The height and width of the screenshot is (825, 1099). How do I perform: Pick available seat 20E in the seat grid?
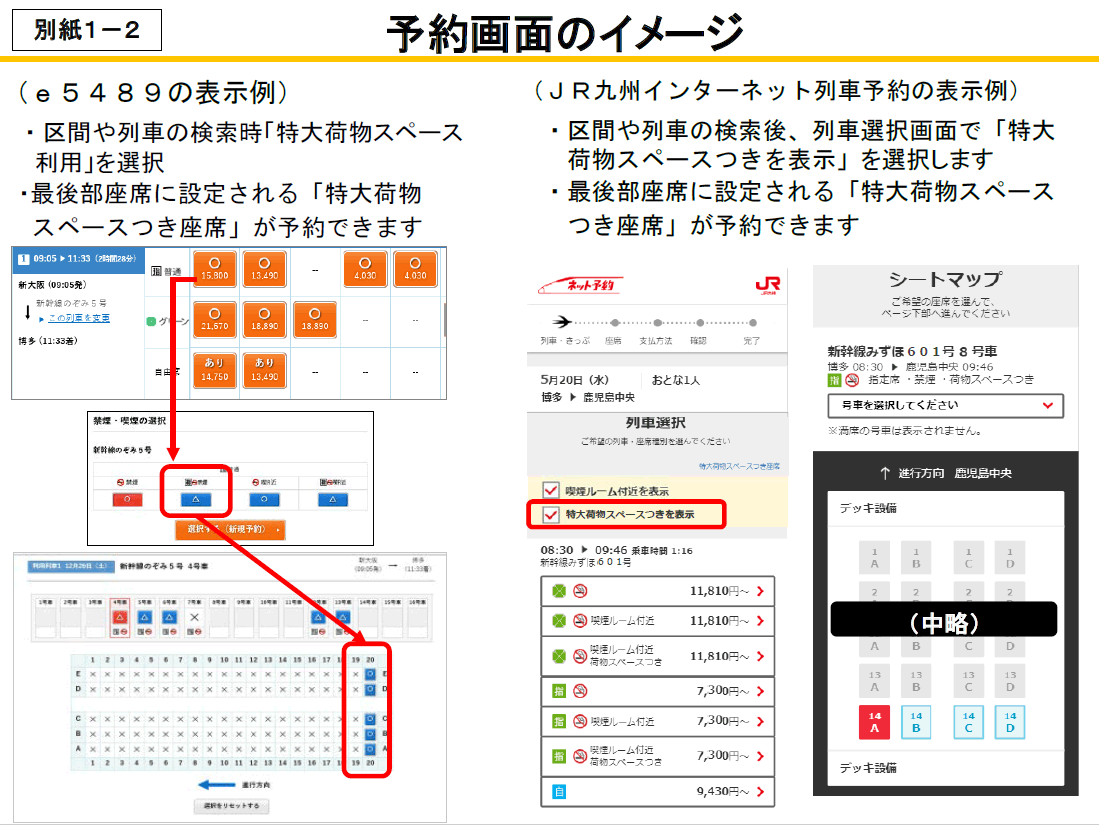click(x=370, y=674)
